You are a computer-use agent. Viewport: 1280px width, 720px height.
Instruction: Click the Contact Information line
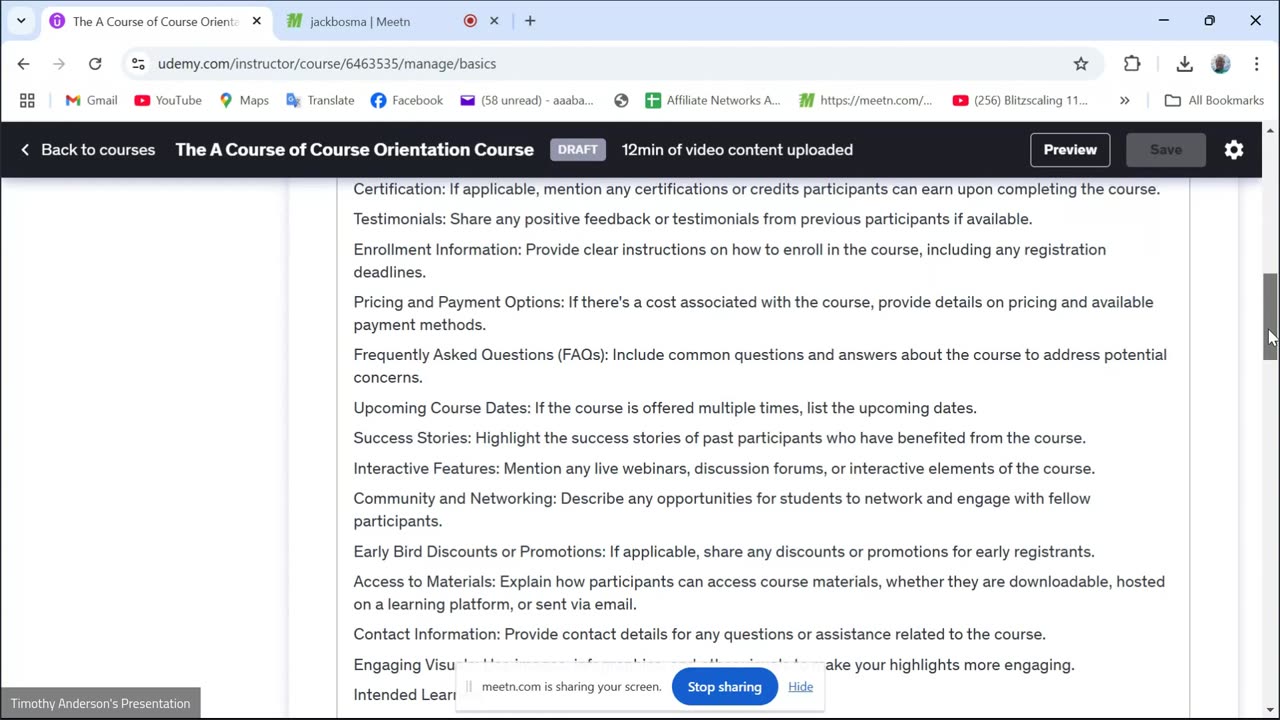click(699, 634)
